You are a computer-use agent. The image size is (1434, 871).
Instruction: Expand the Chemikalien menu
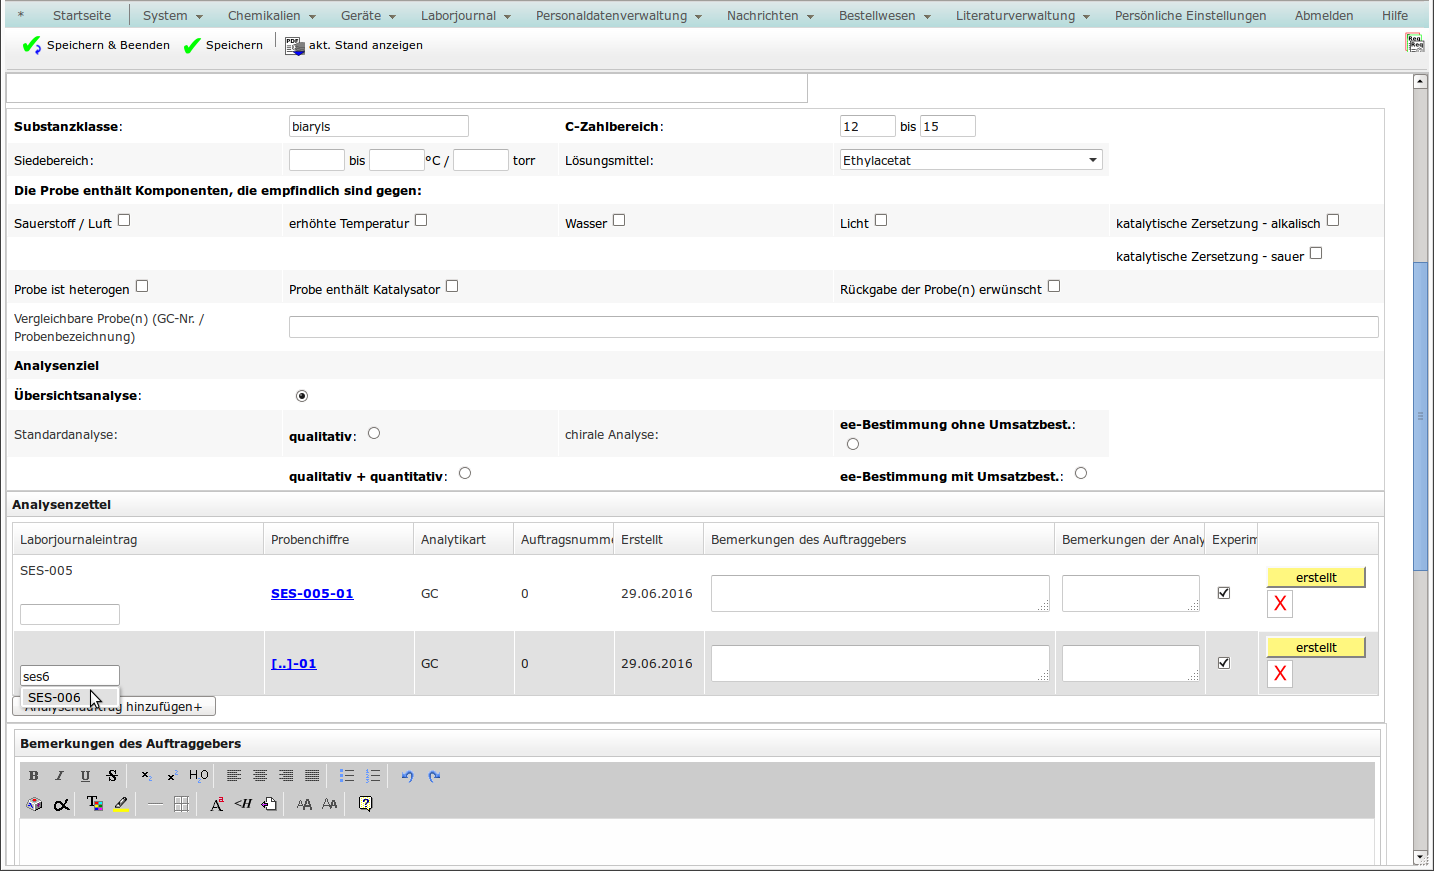(270, 16)
